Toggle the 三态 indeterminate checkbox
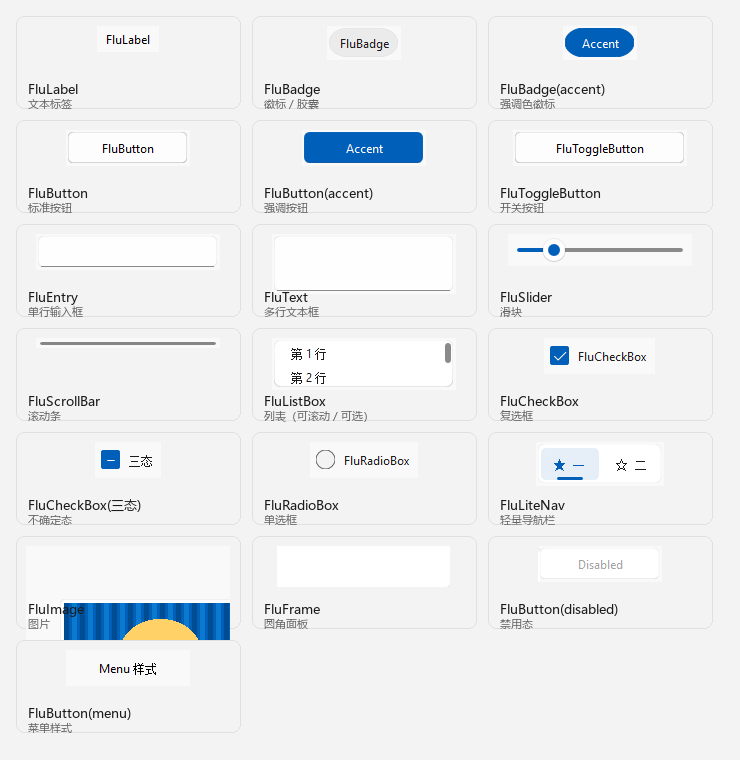740x760 pixels. [110, 459]
